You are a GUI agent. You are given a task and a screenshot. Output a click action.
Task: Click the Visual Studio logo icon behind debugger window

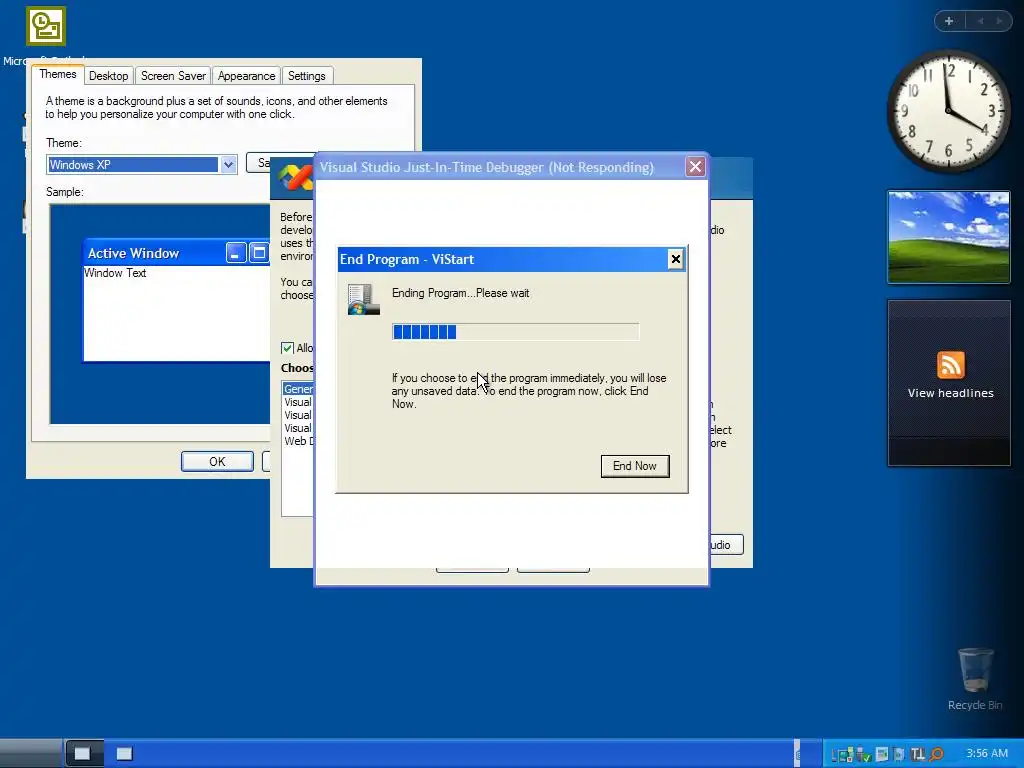[294, 177]
